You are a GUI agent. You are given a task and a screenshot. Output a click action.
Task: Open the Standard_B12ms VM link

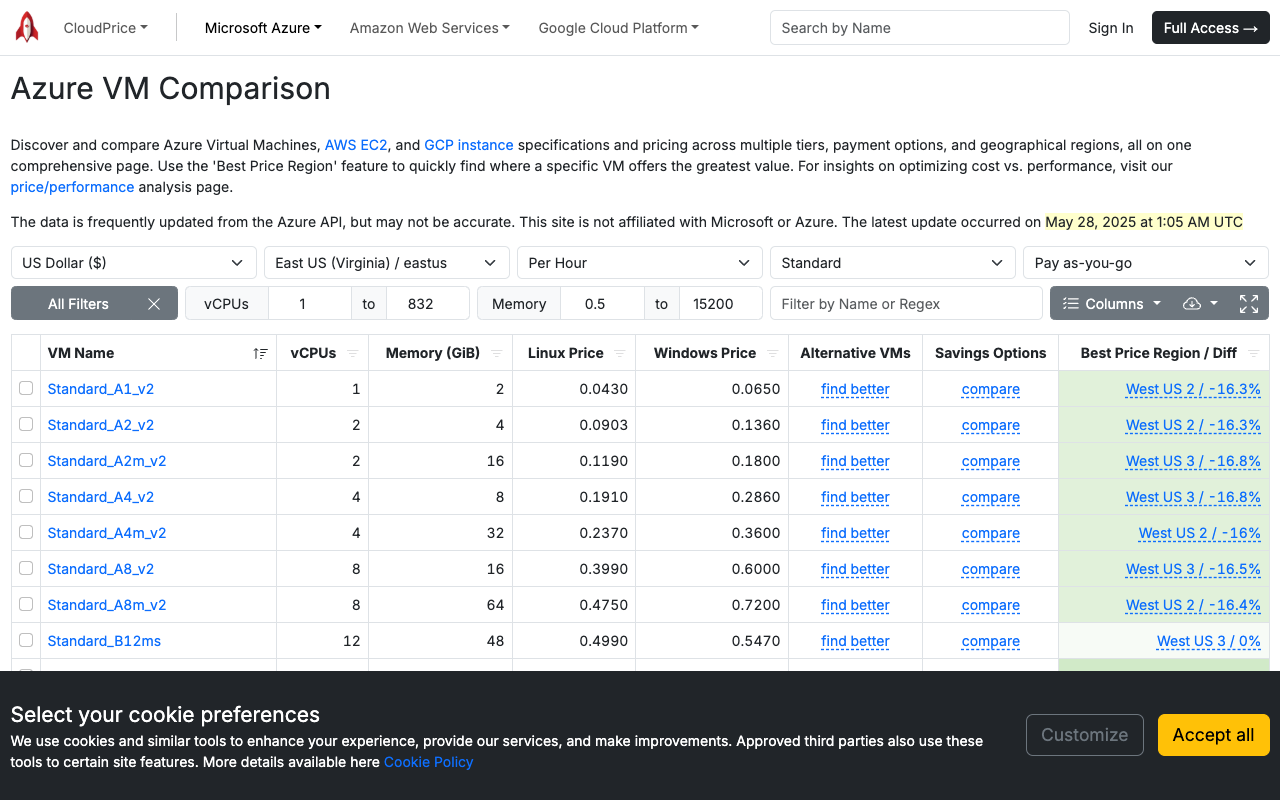[104, 641]
